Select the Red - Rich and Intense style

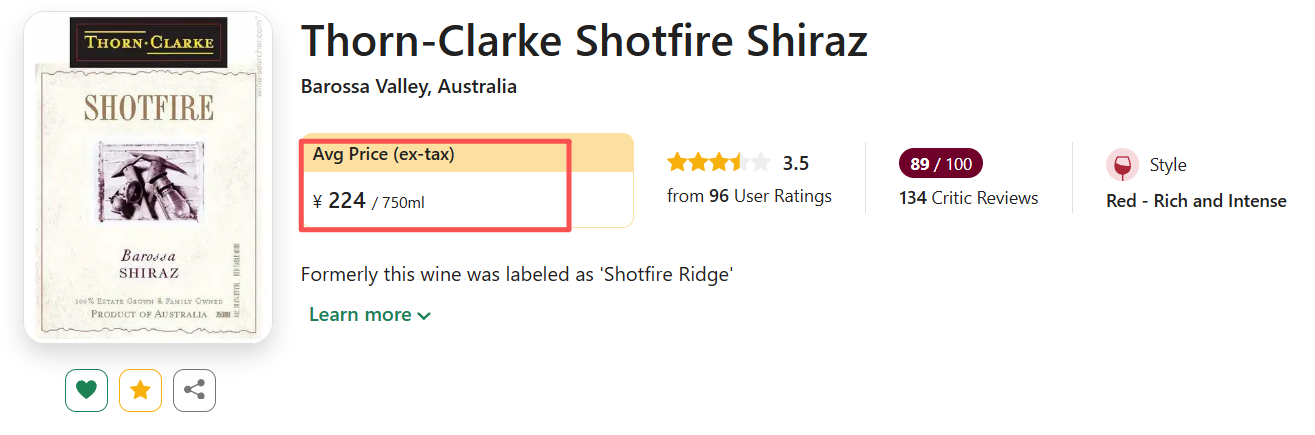tap(1196, 201)
